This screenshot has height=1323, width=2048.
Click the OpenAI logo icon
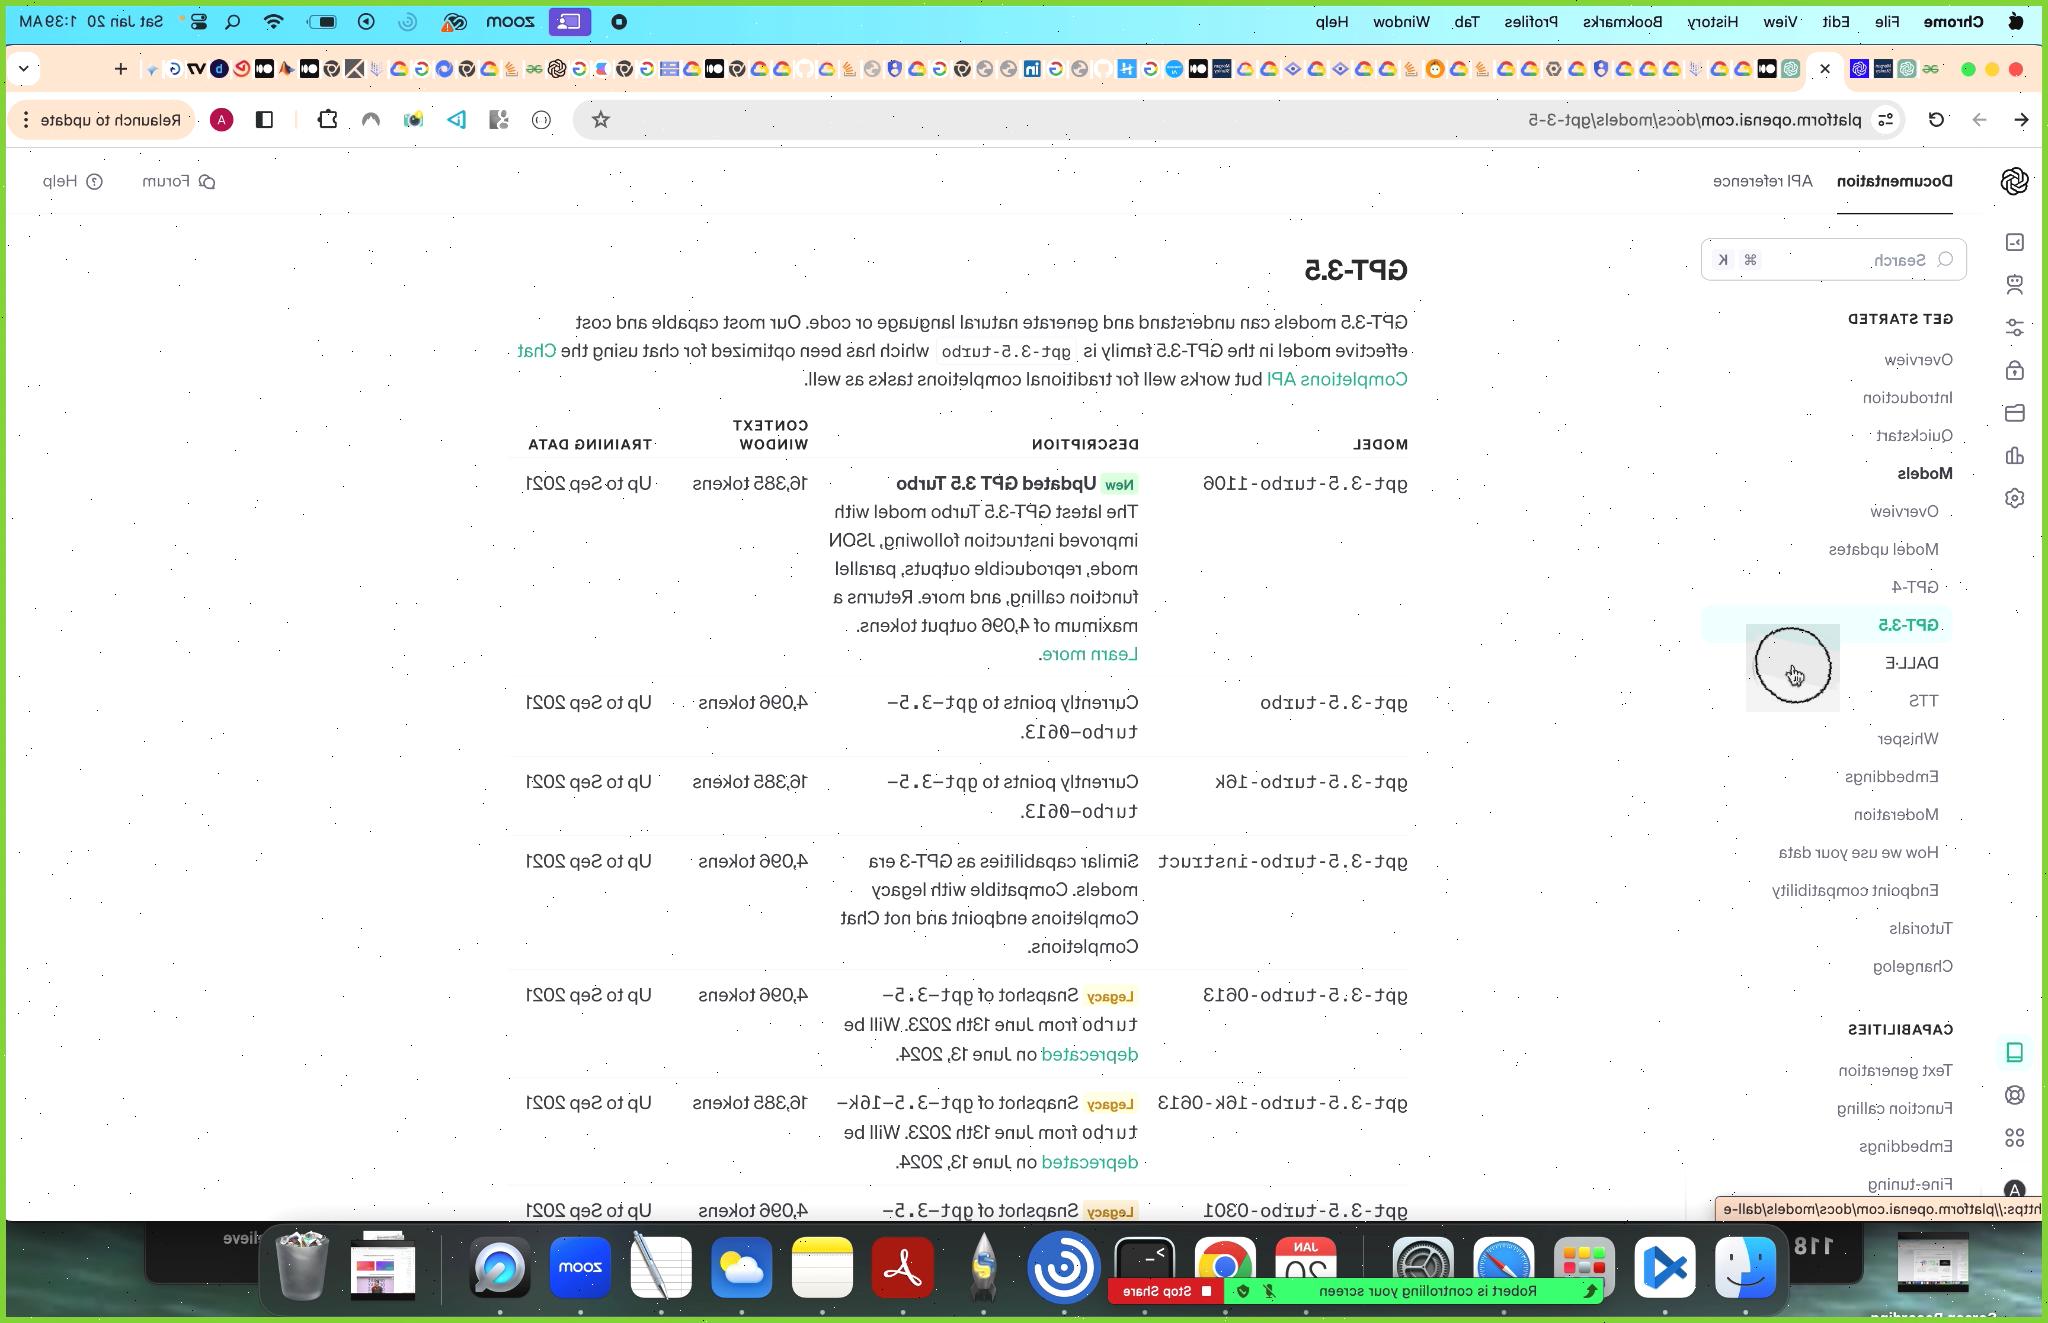[2014, 181]
